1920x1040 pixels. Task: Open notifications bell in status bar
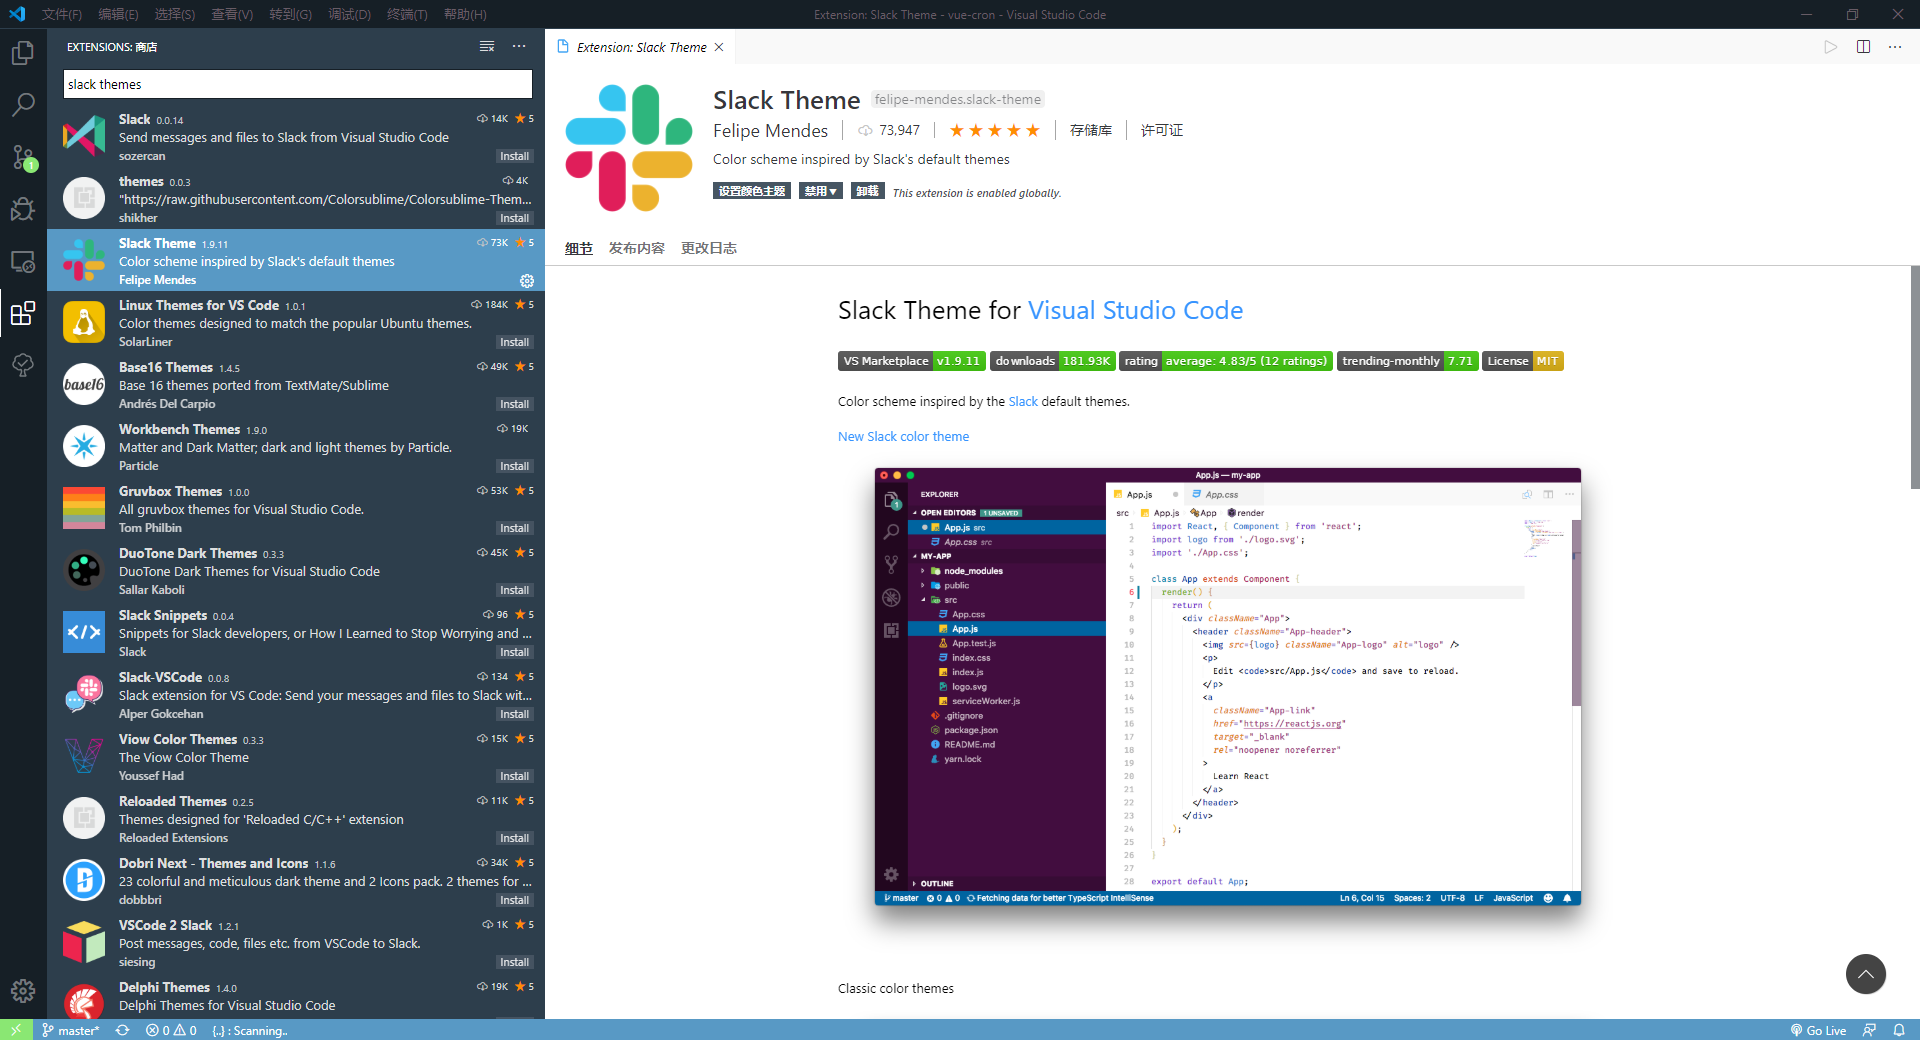1899,1030
